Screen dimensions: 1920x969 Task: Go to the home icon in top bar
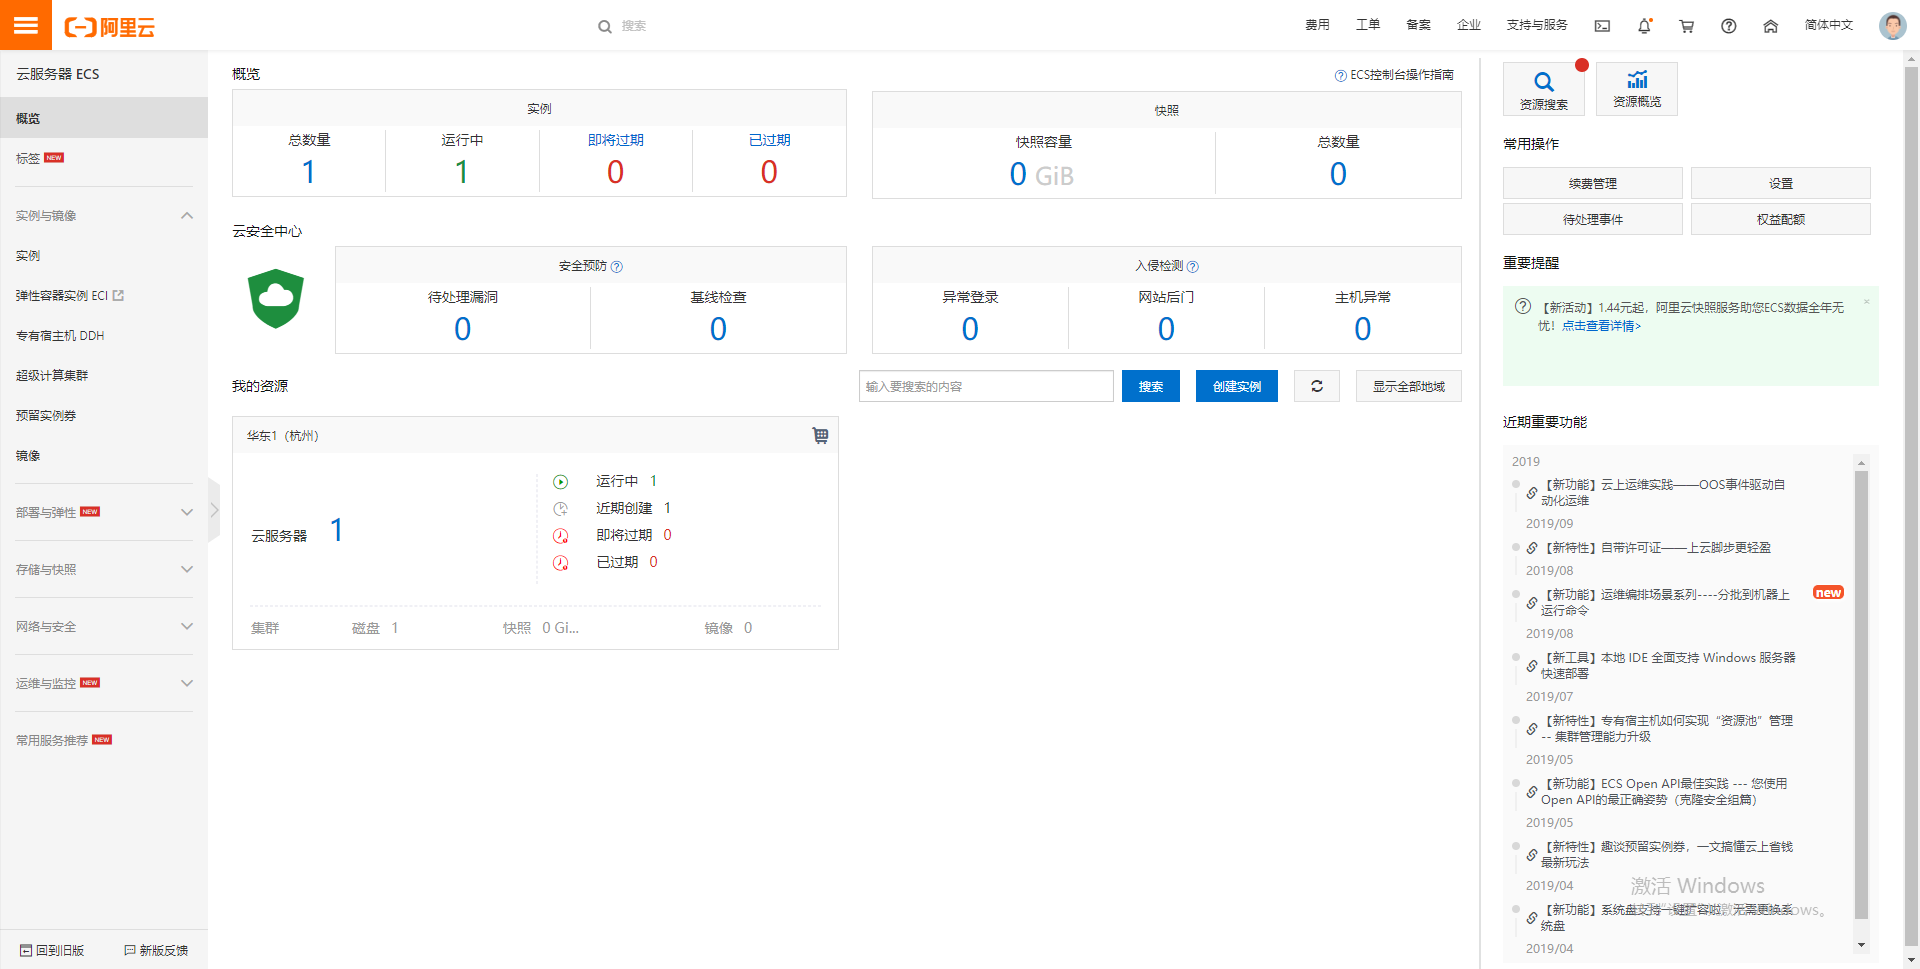1770,26
